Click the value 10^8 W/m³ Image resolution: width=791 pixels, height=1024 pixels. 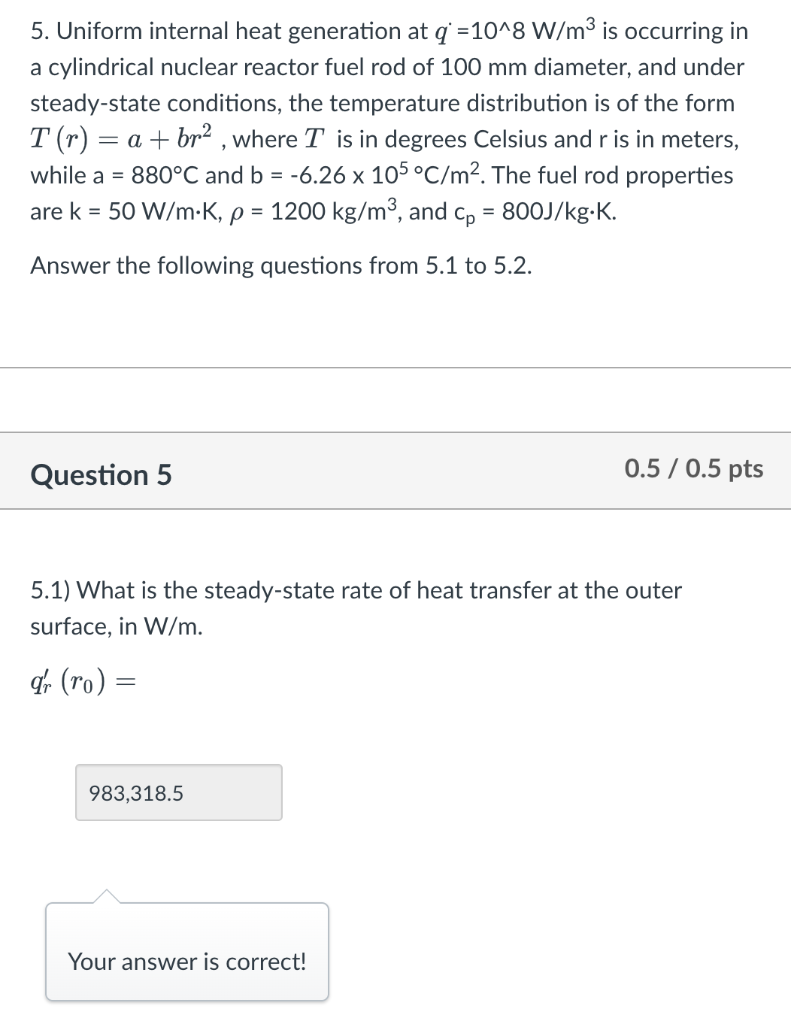point(527,30)
